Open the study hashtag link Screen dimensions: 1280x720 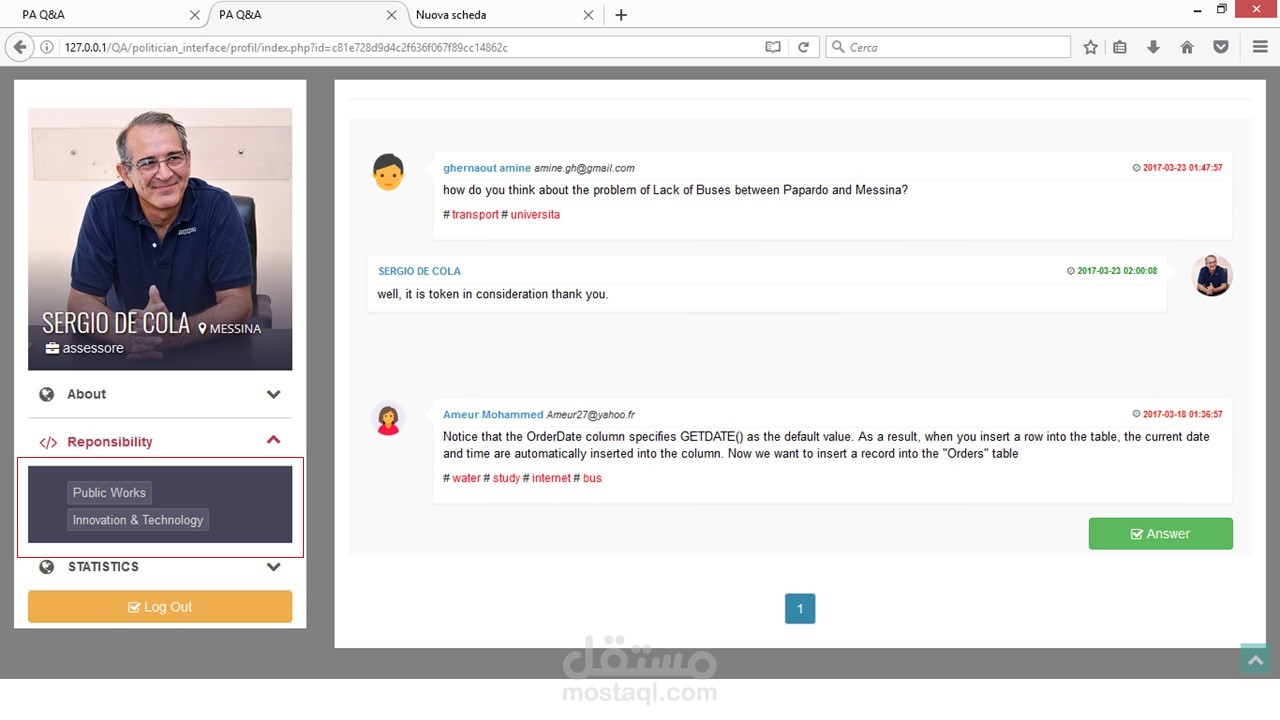click(x=506, y=478)
